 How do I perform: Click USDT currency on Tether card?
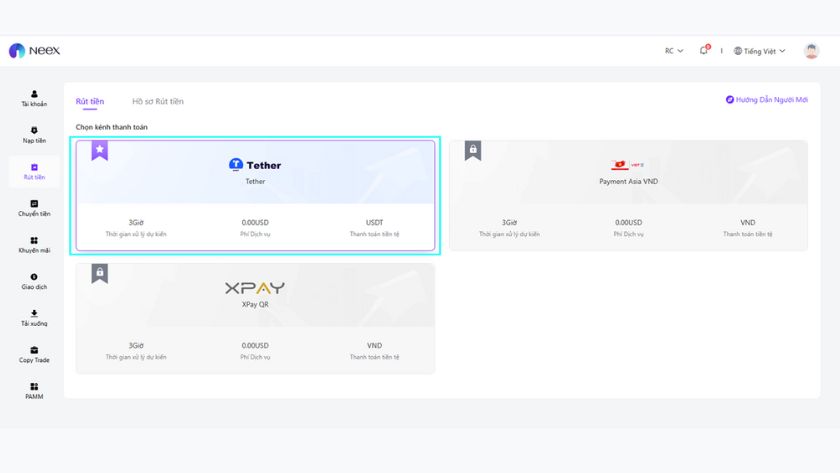[374, 222]
